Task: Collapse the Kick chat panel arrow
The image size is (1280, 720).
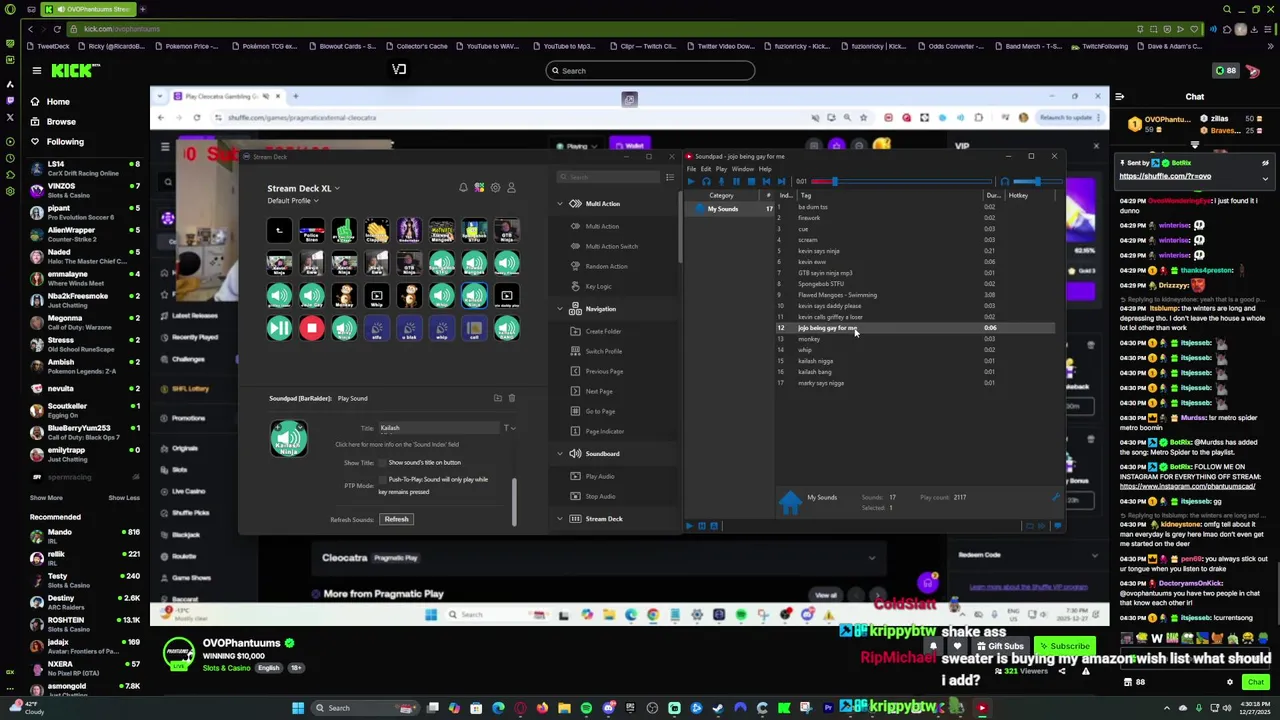Action: pos(1120,97)
